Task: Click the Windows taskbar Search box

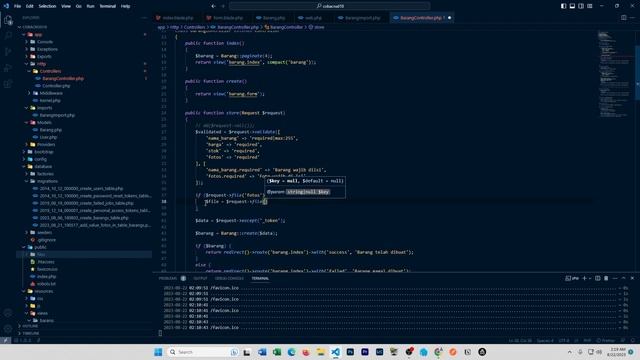Action: [203, 352]
